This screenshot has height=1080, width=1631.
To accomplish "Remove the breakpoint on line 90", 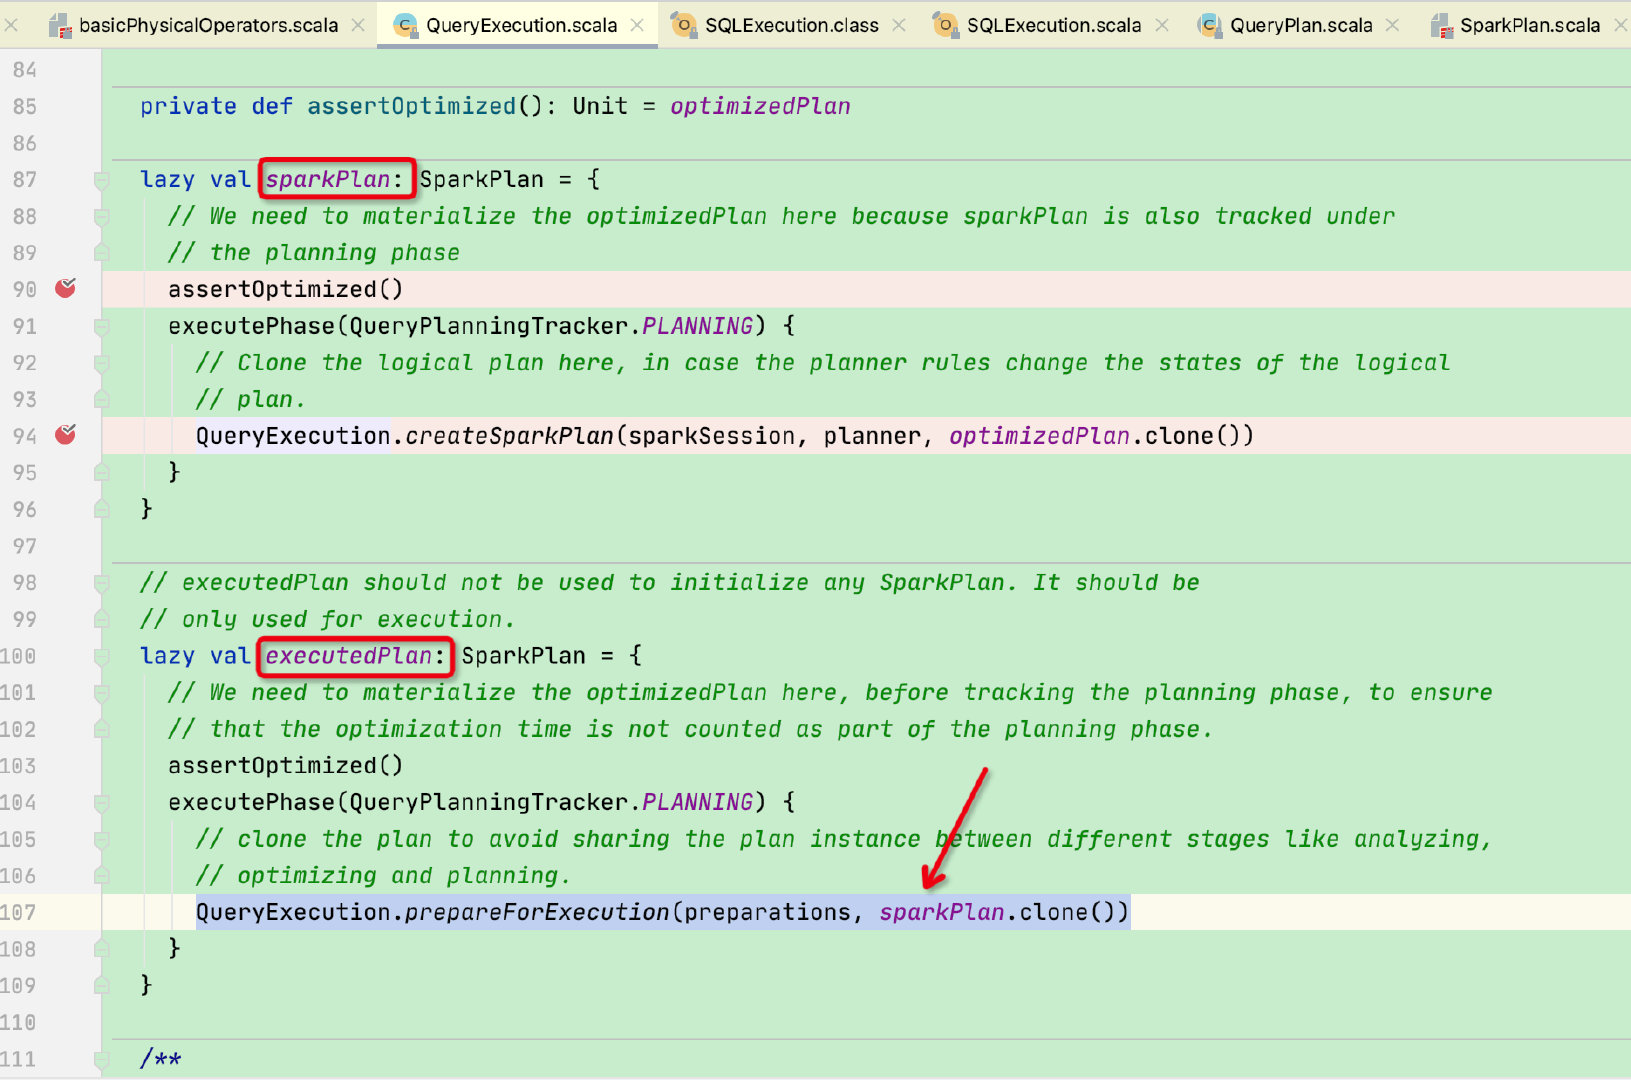I will (66, 289).
